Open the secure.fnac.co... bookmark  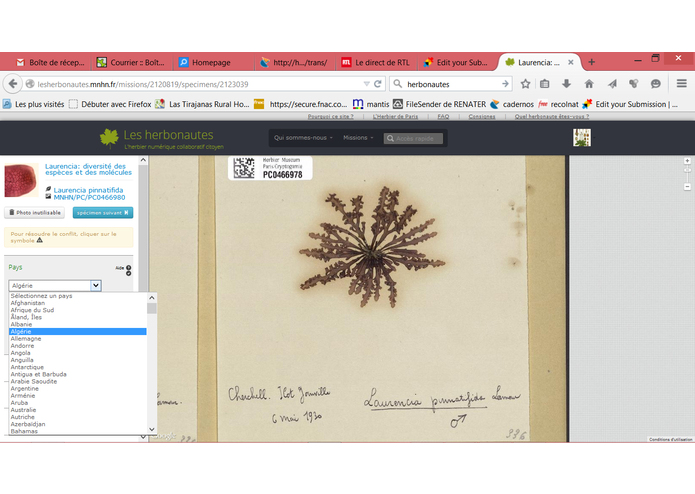[x=301, y=104]
